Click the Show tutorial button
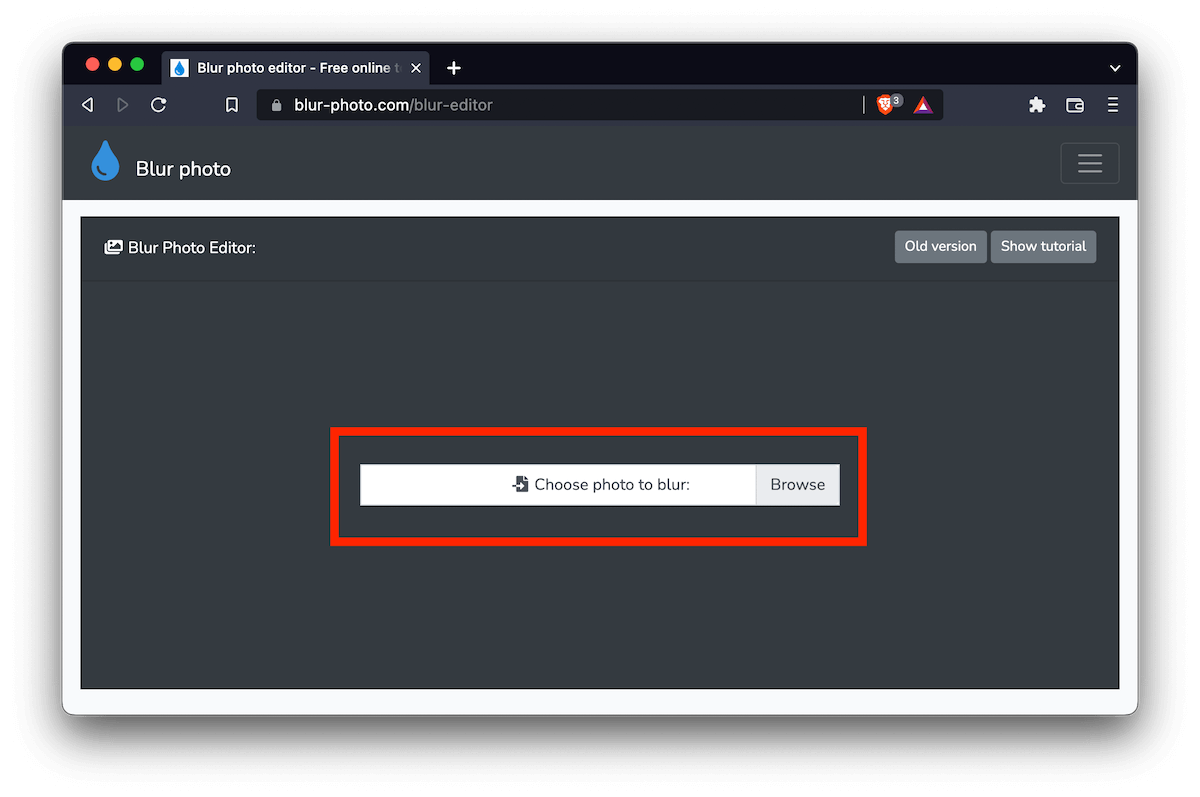This screenshot has height=797, width=1200. coord(1043,247)
